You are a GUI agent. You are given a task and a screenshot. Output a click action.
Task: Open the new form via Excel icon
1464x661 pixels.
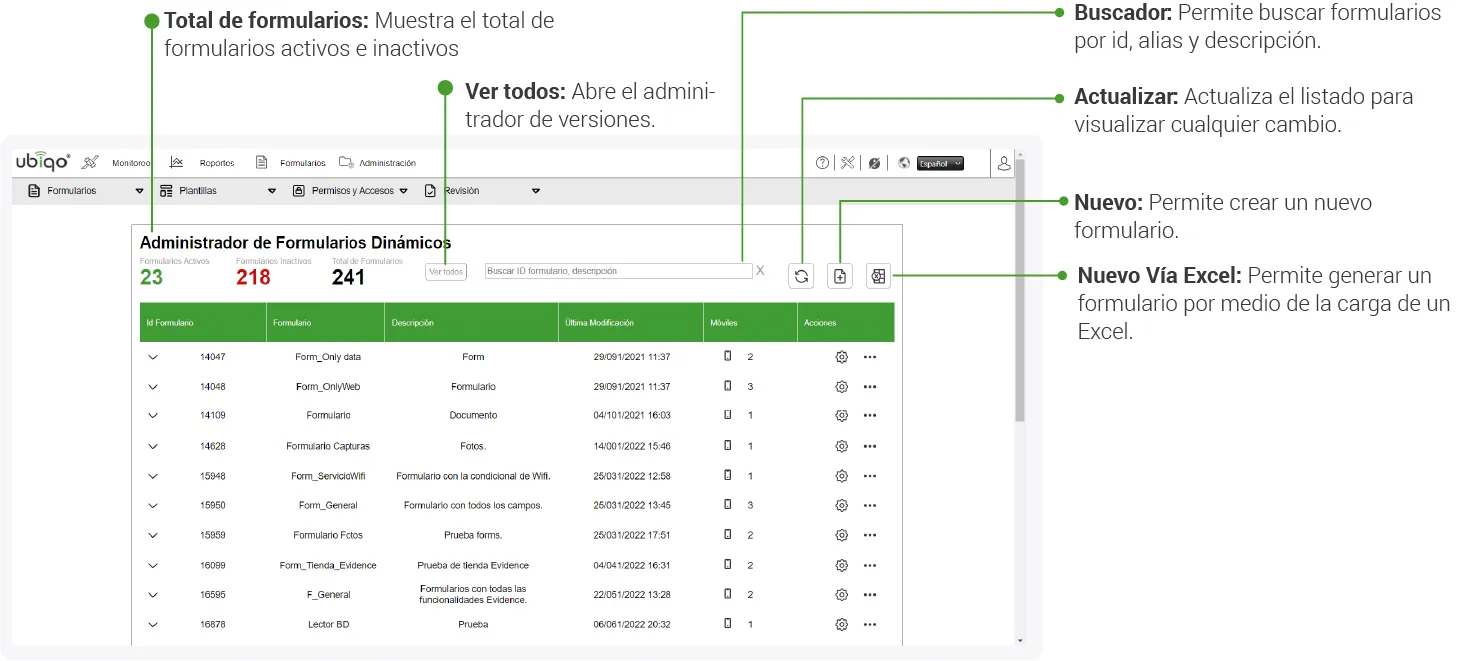(878, 277)
